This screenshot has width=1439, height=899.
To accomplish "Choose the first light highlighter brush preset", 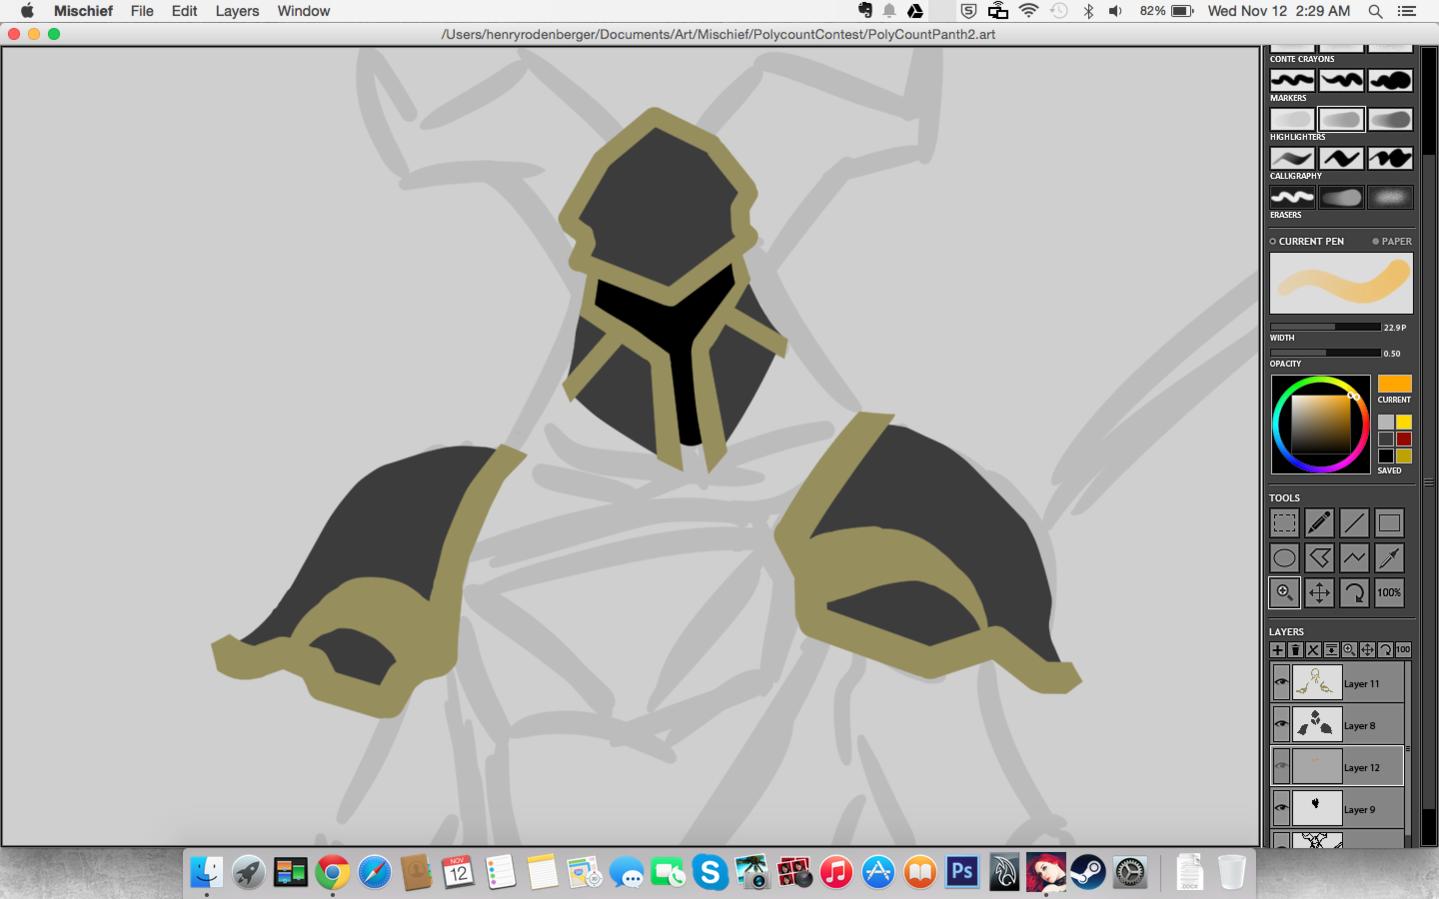I will point(1292,119).
